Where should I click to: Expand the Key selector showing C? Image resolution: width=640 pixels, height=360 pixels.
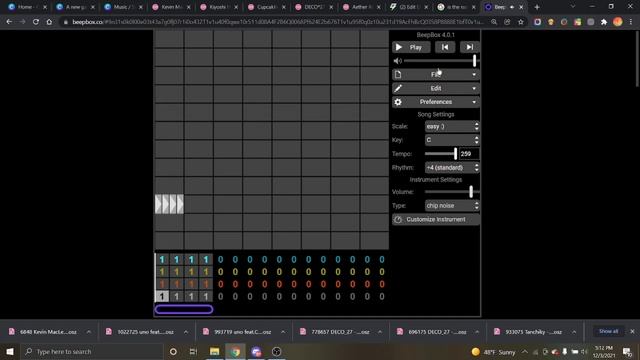[x=452, y=140]
